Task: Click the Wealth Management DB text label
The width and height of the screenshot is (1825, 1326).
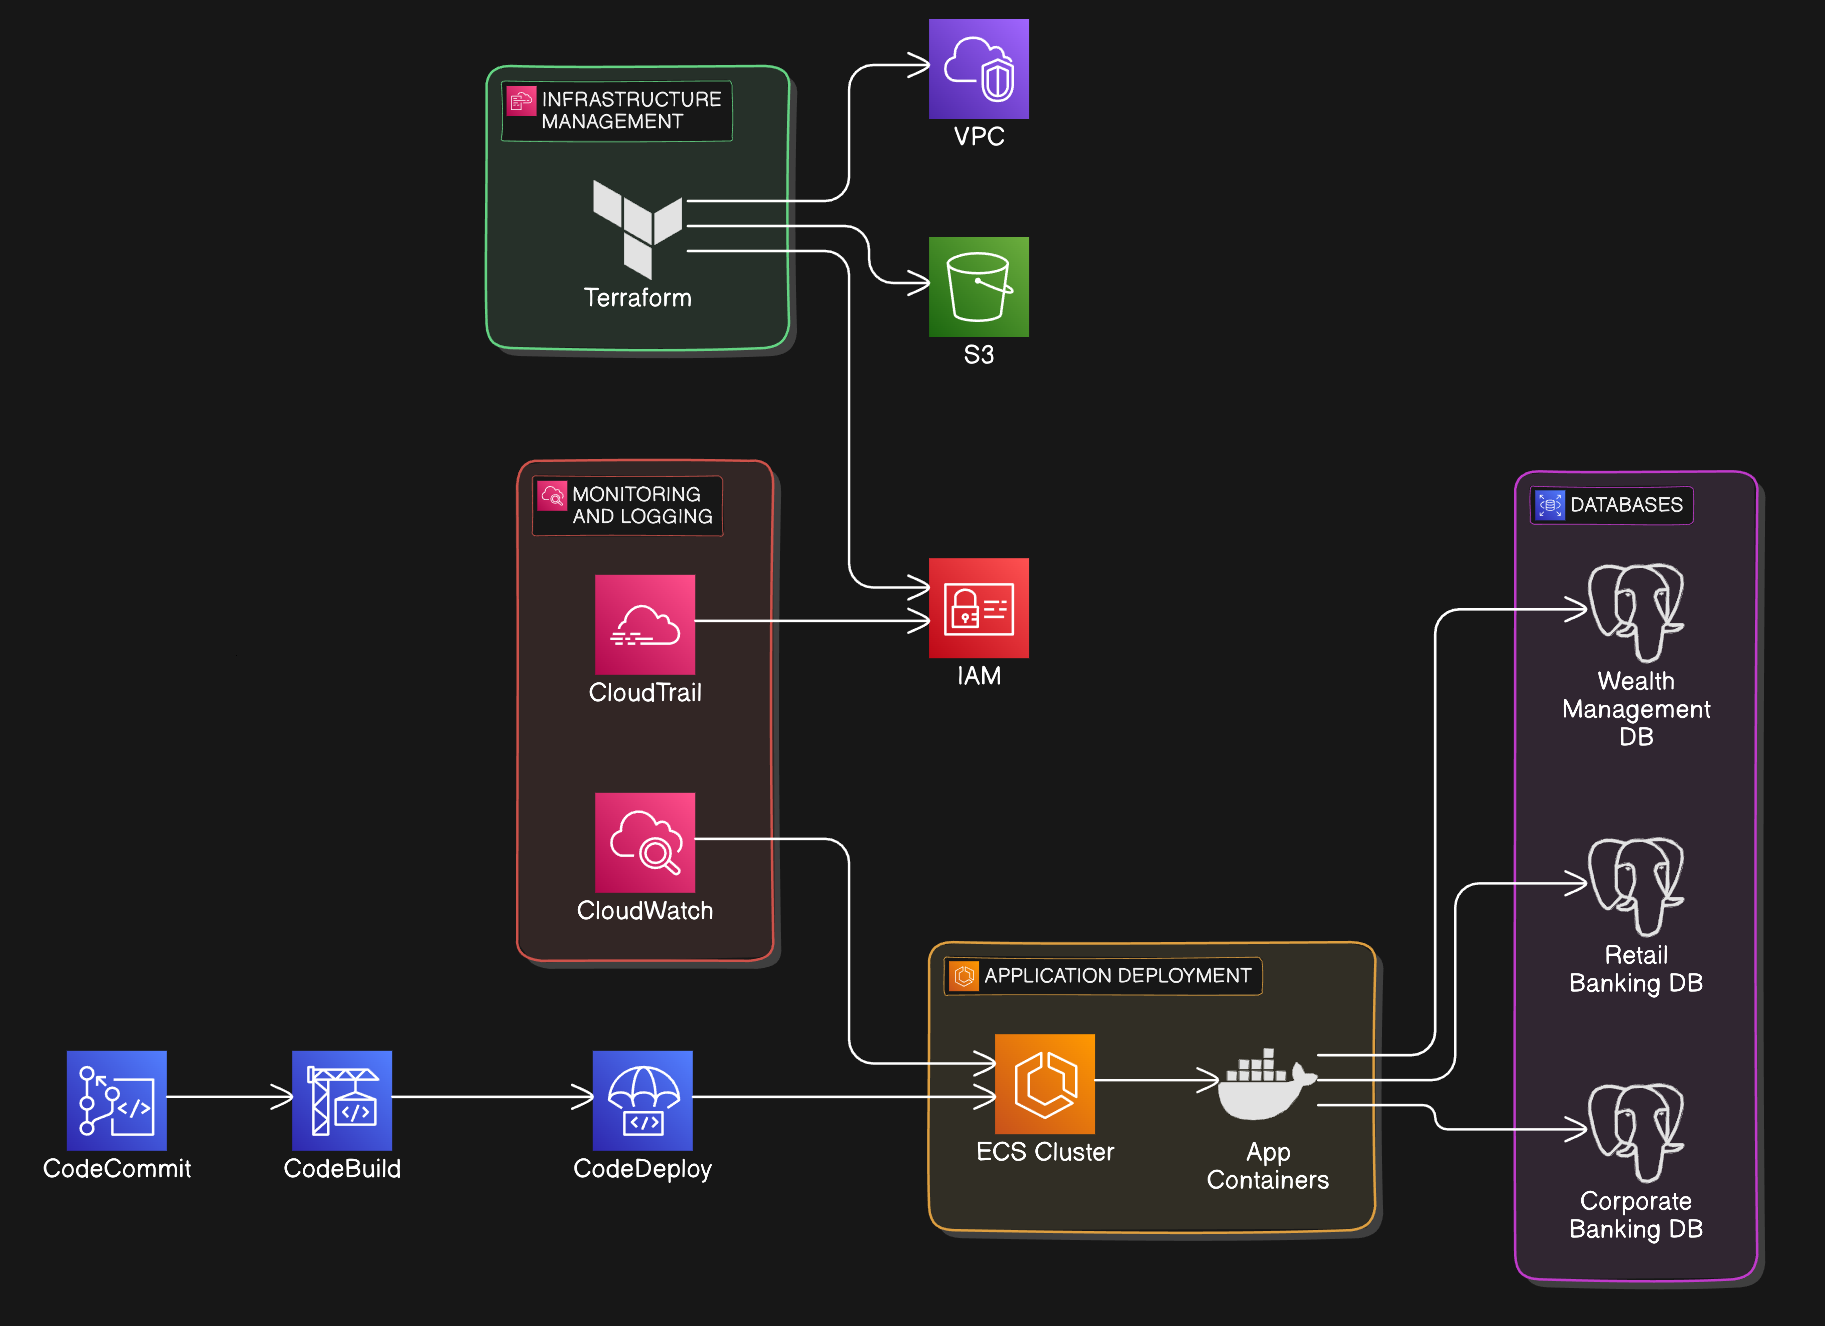Action: coord(1636,709)
